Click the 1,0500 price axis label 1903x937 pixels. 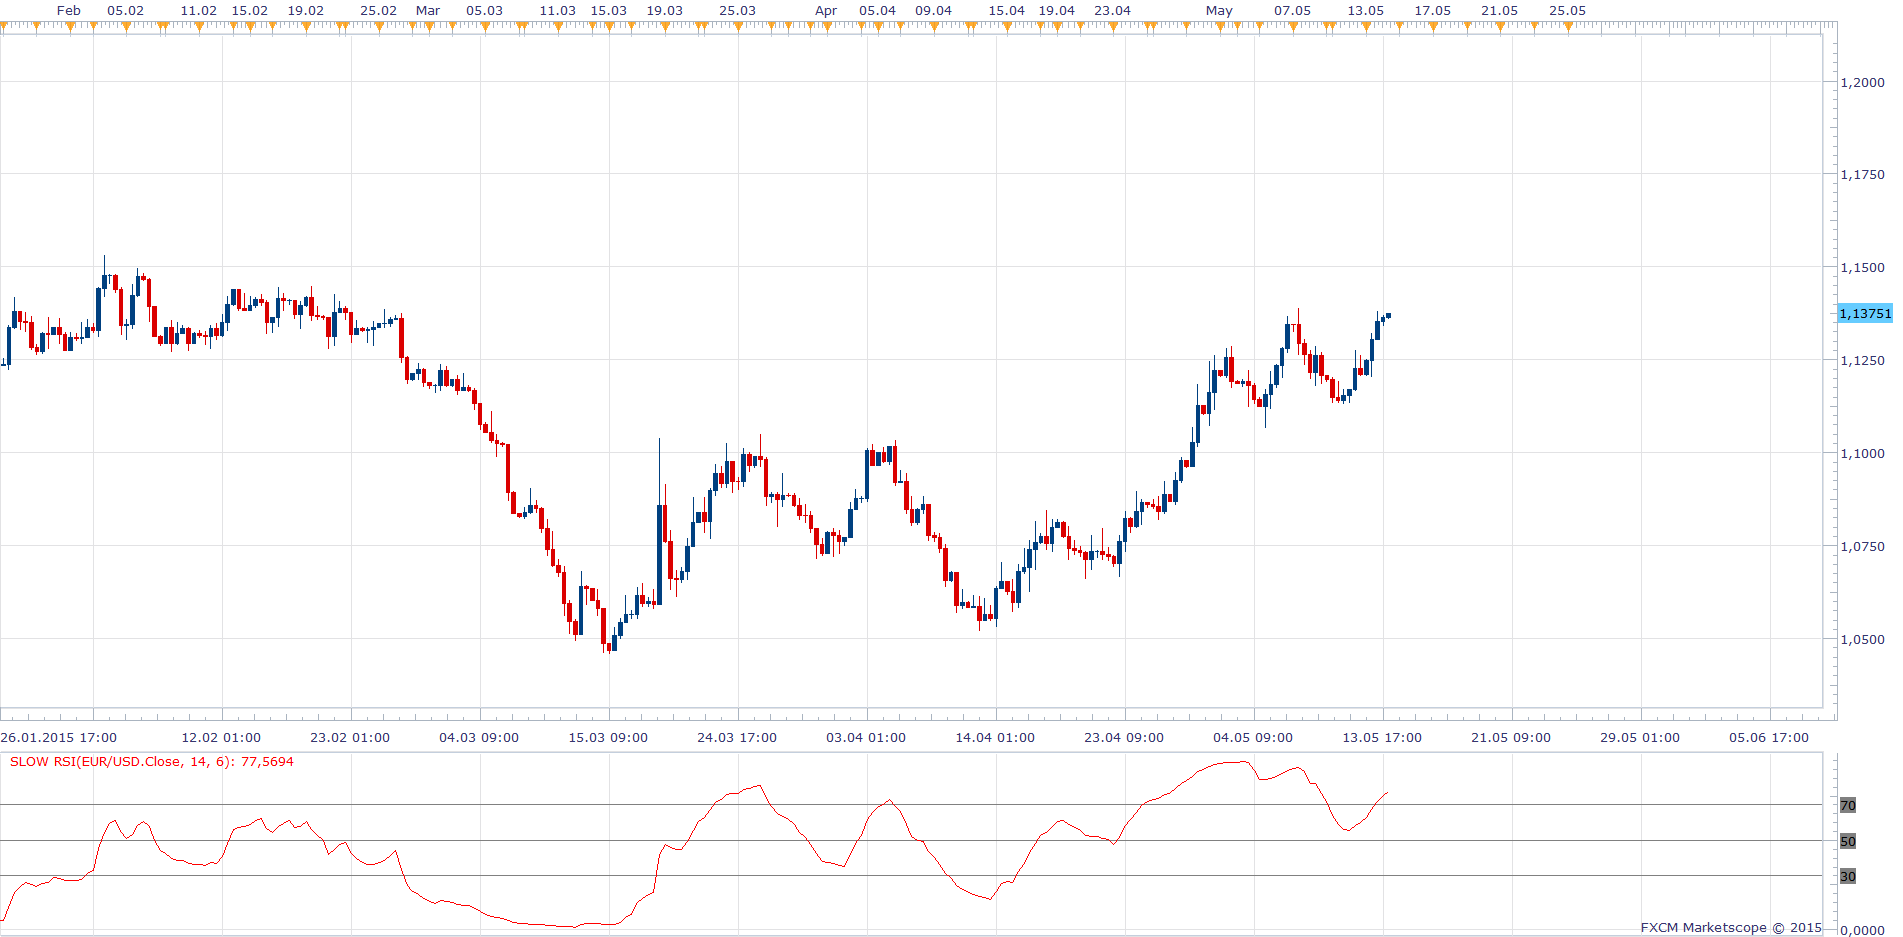point(1862,639)
